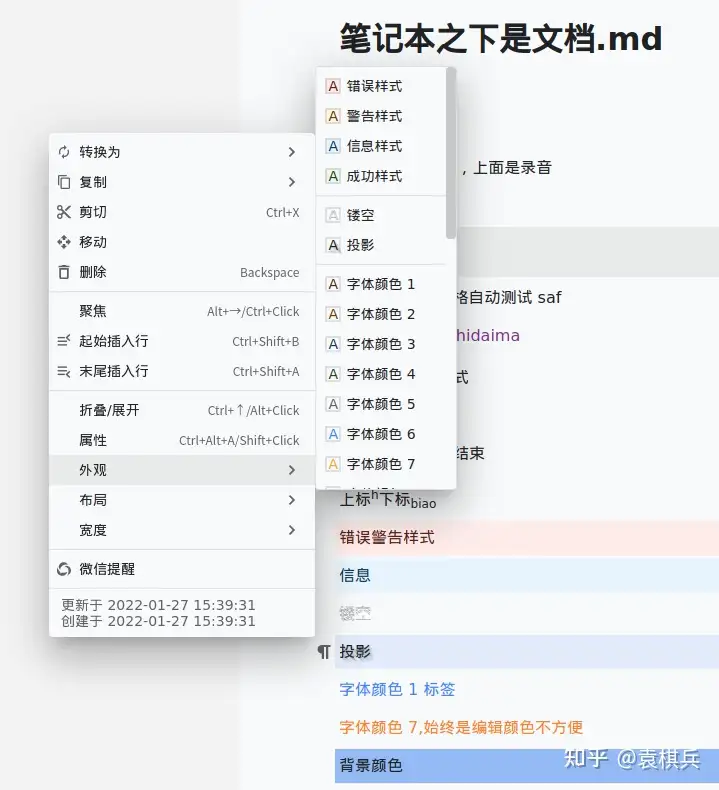Click the red A icon for 错误样式
The height and width of the screenshot is (790, 719).
pos(333,86)
